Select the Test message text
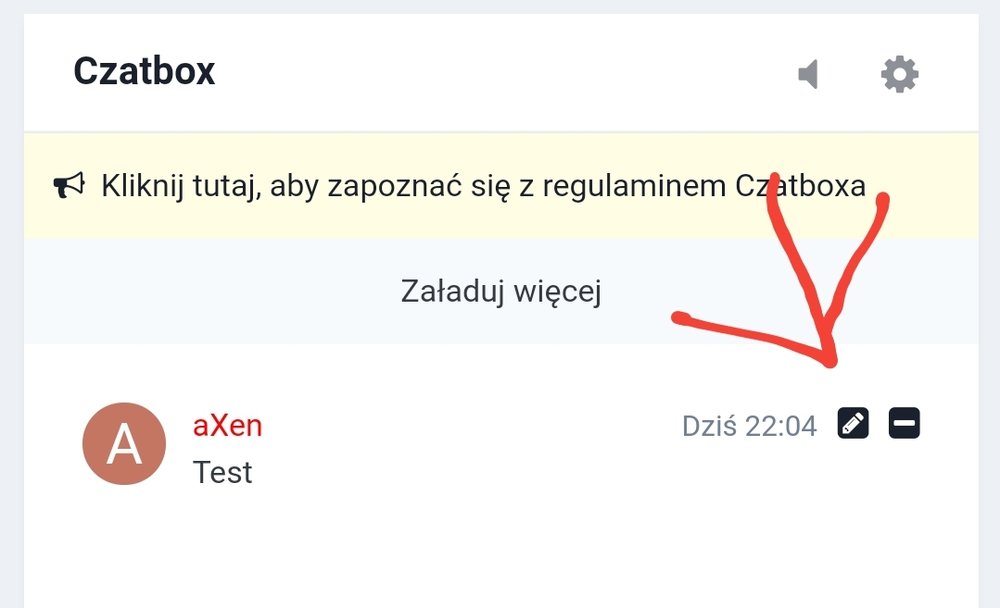The width and height of the screenshot is (1000, 608). click(222, 472)
